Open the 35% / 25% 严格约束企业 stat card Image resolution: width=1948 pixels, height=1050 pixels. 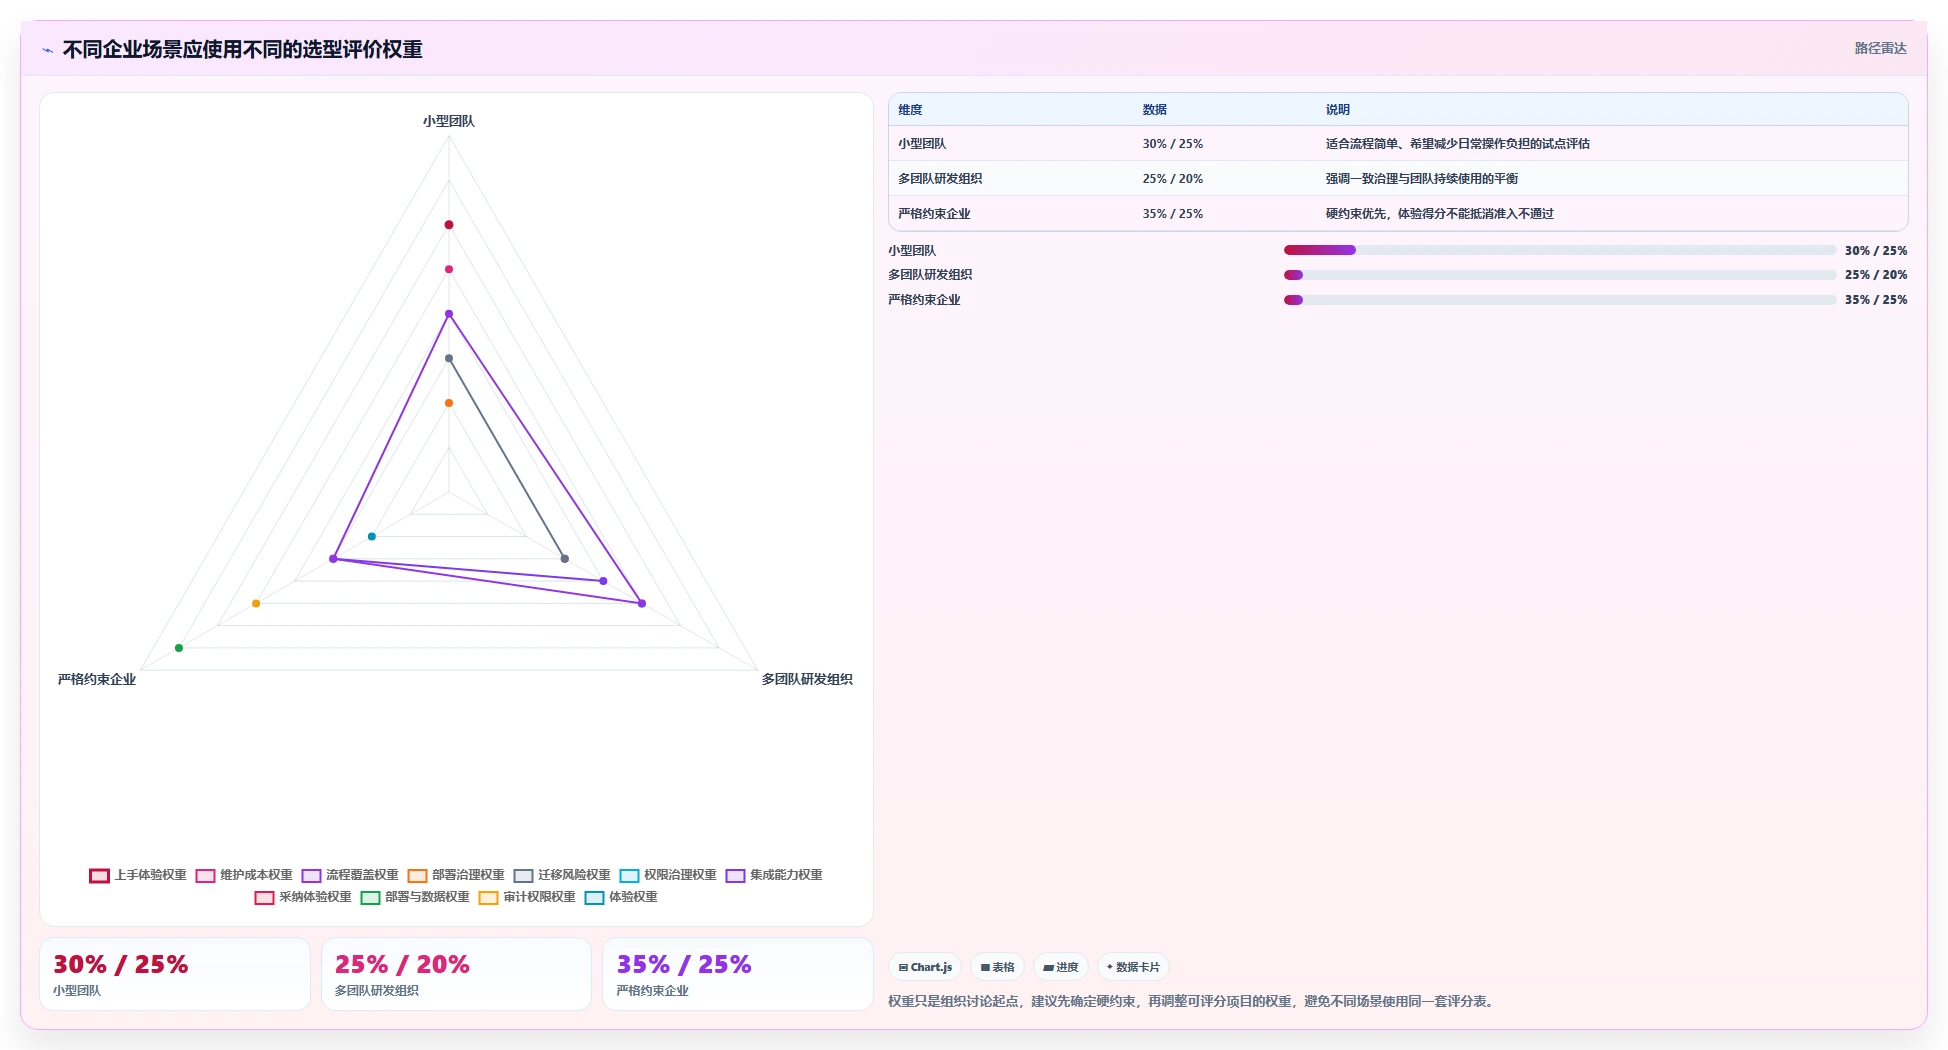[x=738, y=974]
